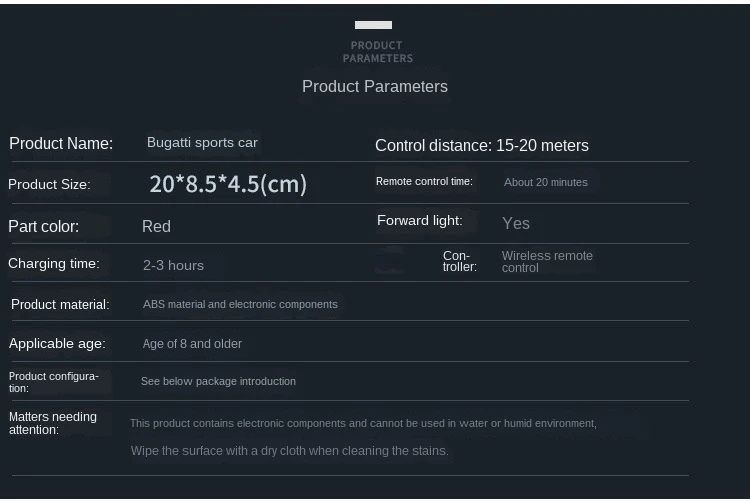Click the "Yes" forward light value
The height and width of the screenshot is (502, 750).
516,224
